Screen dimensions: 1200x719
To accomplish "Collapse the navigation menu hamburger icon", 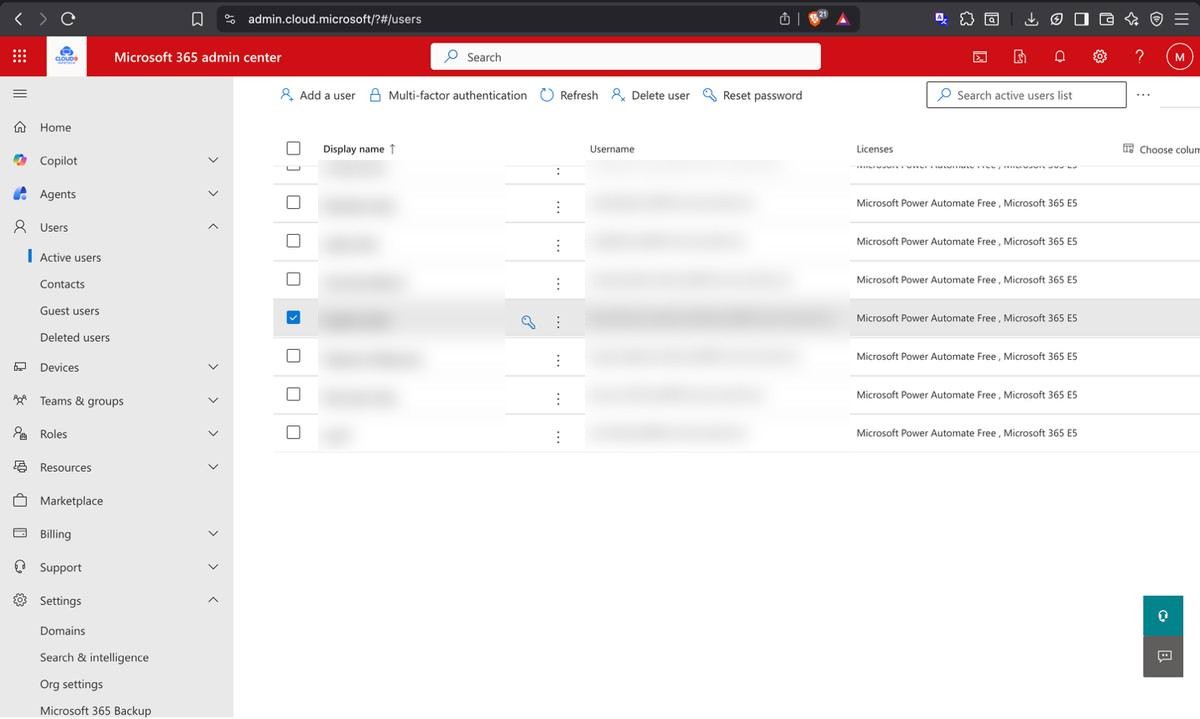I will [x=19, y=93].
